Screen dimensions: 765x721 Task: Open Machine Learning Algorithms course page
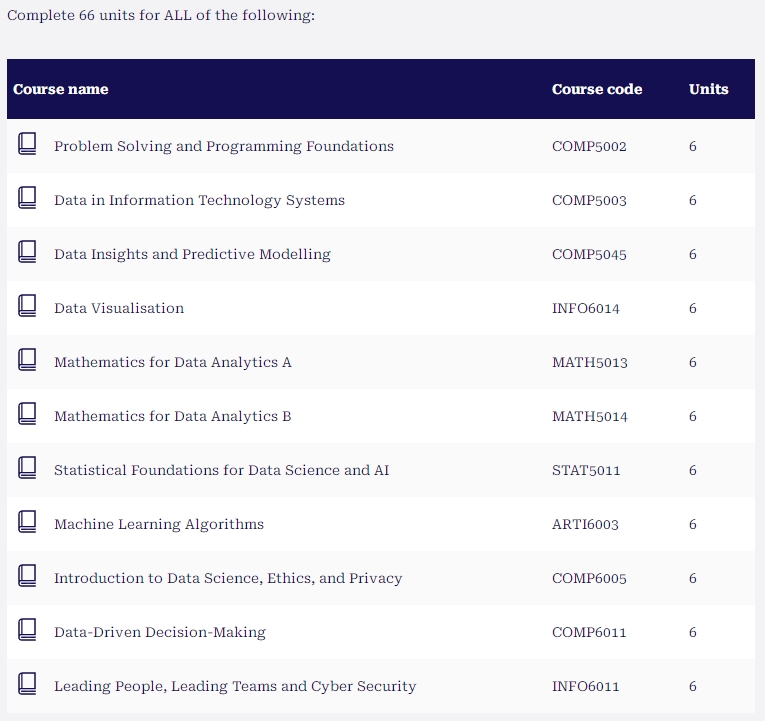click(x=159, y=524)
